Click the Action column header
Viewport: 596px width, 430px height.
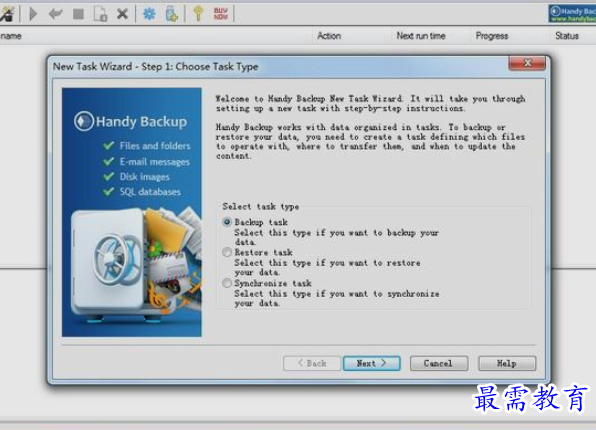pyautogui.click(x=329, y=36)
